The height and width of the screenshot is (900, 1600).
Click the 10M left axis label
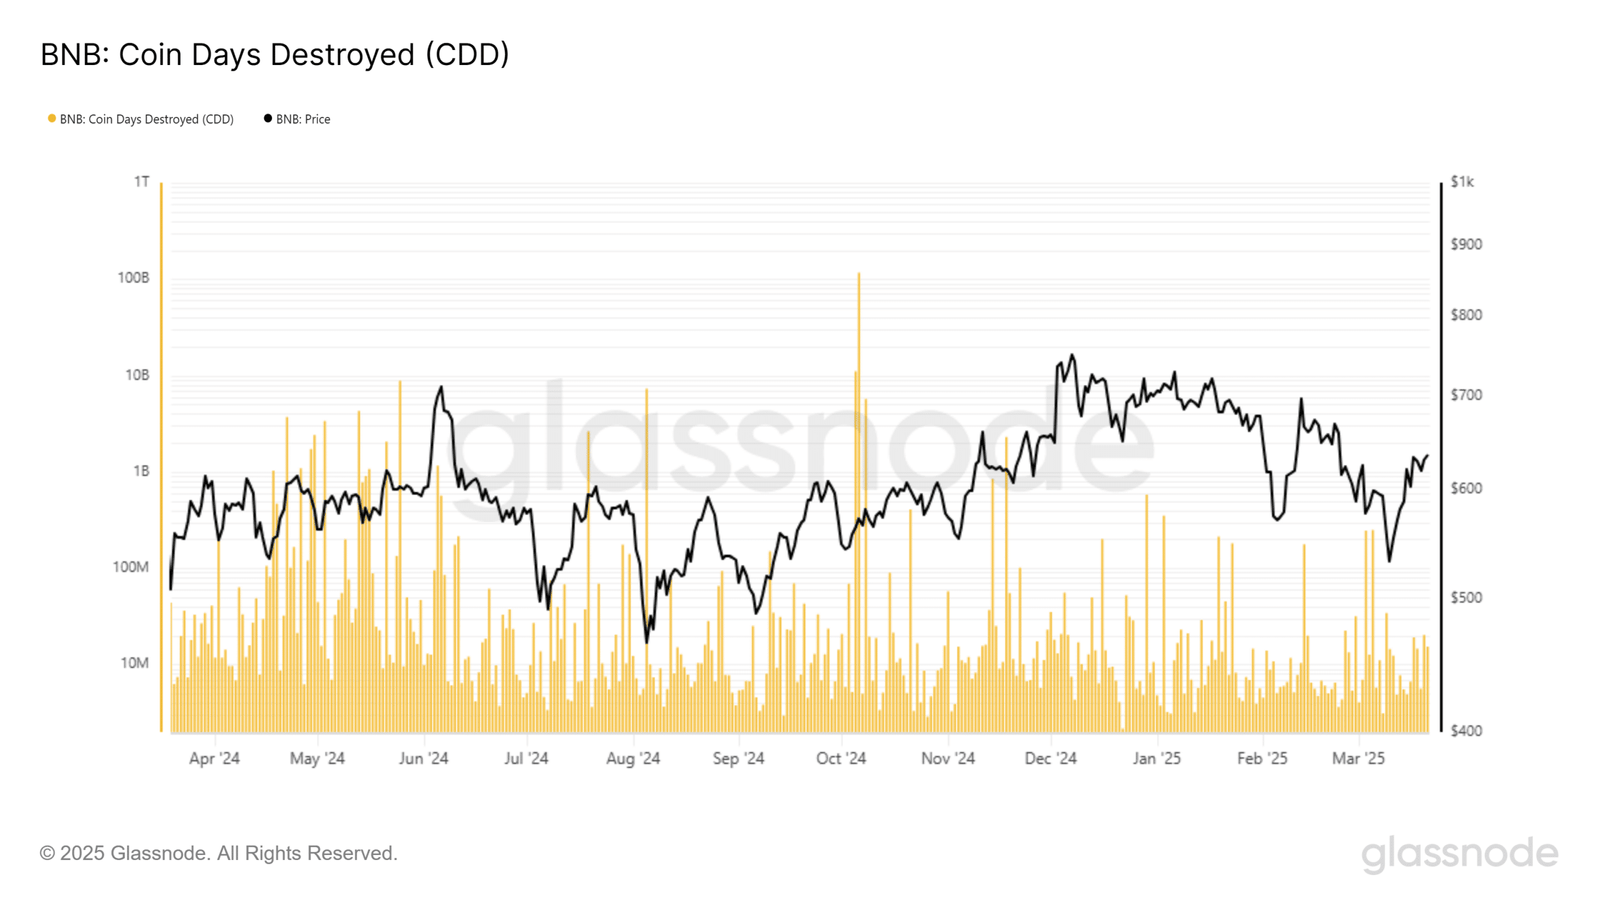coord(134,663)
